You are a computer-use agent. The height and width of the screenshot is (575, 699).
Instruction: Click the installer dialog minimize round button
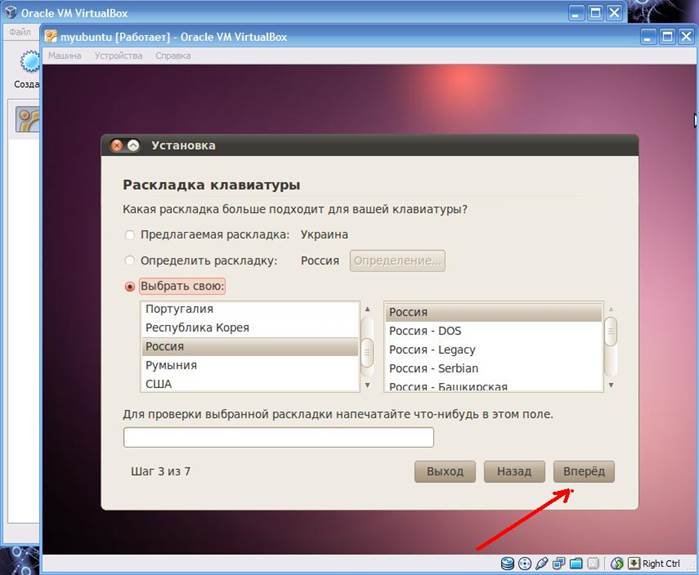point(133,145)
